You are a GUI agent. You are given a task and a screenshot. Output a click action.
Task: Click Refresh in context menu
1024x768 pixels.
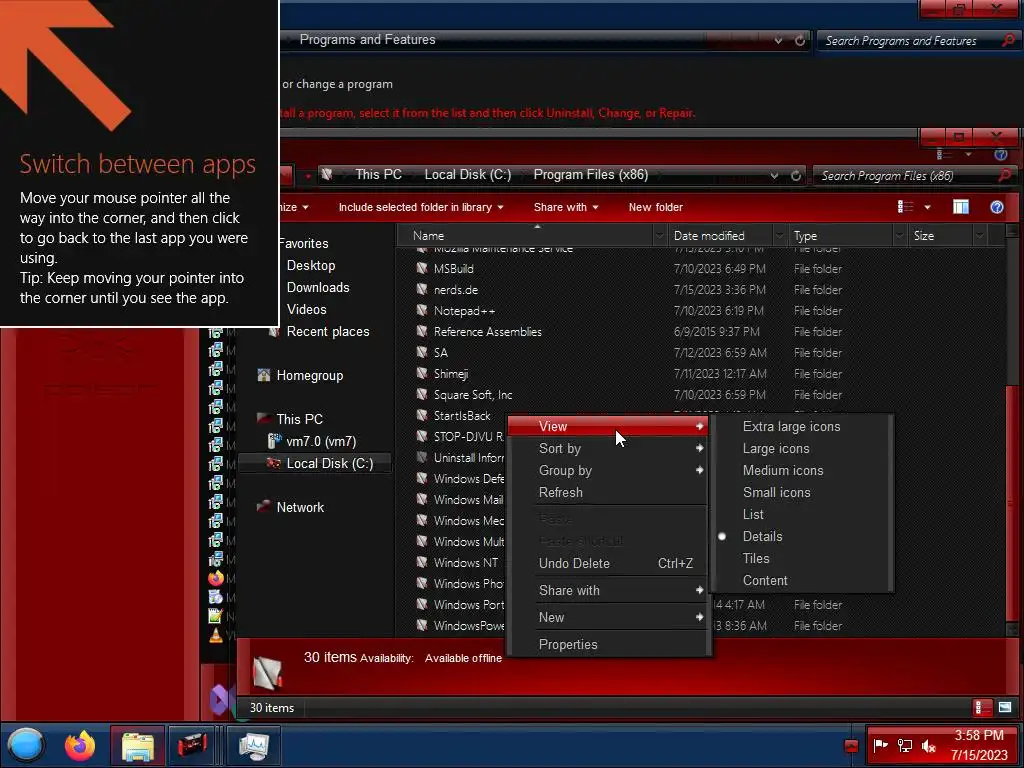click(609, 492)
